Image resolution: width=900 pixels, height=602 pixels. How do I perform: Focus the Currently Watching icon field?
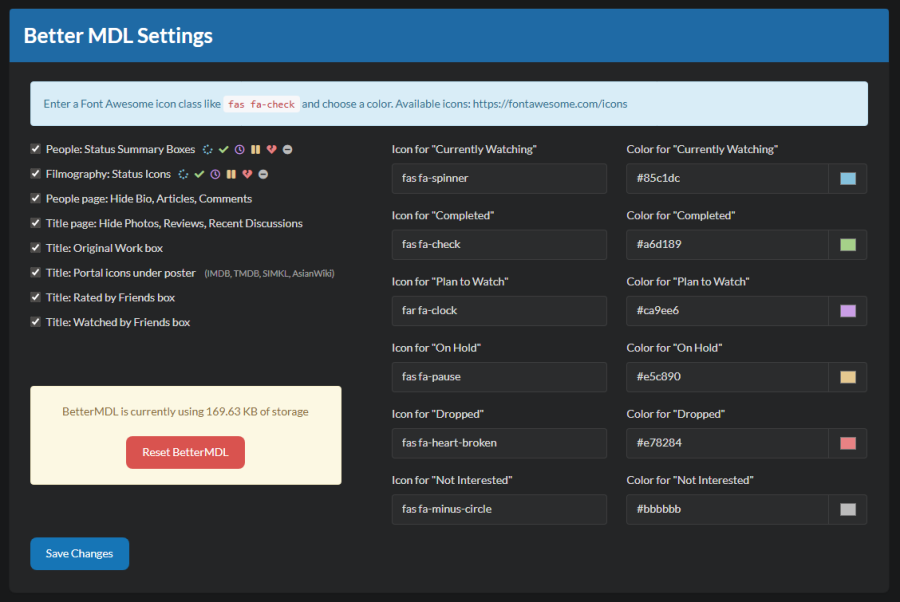pyautogui.click(x=499, y=178)
